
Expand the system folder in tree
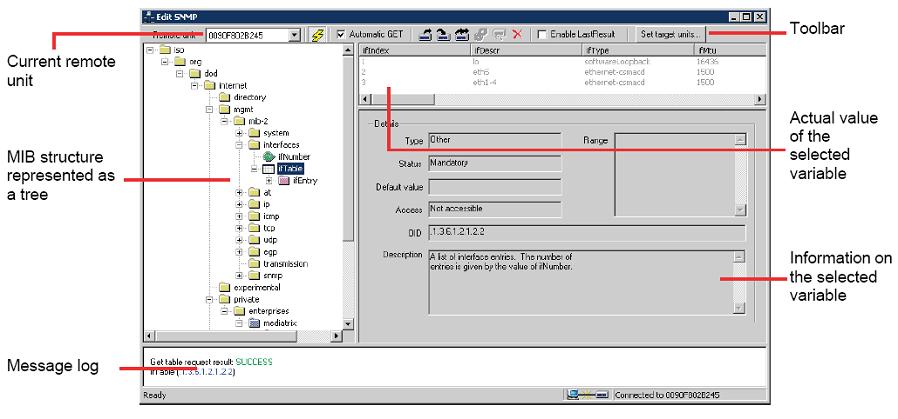coord(240,133)
